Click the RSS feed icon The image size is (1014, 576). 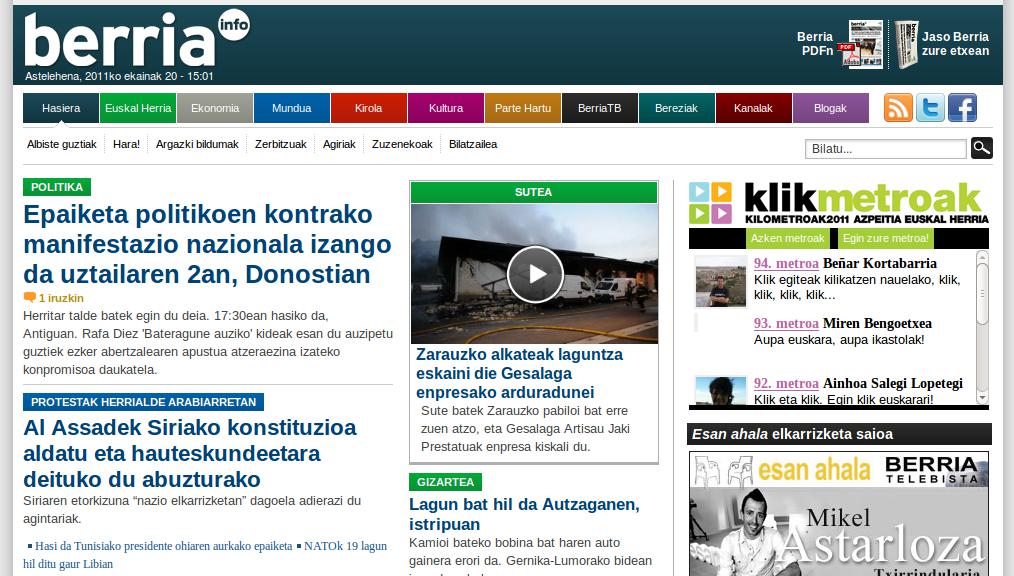coord(898,108)
